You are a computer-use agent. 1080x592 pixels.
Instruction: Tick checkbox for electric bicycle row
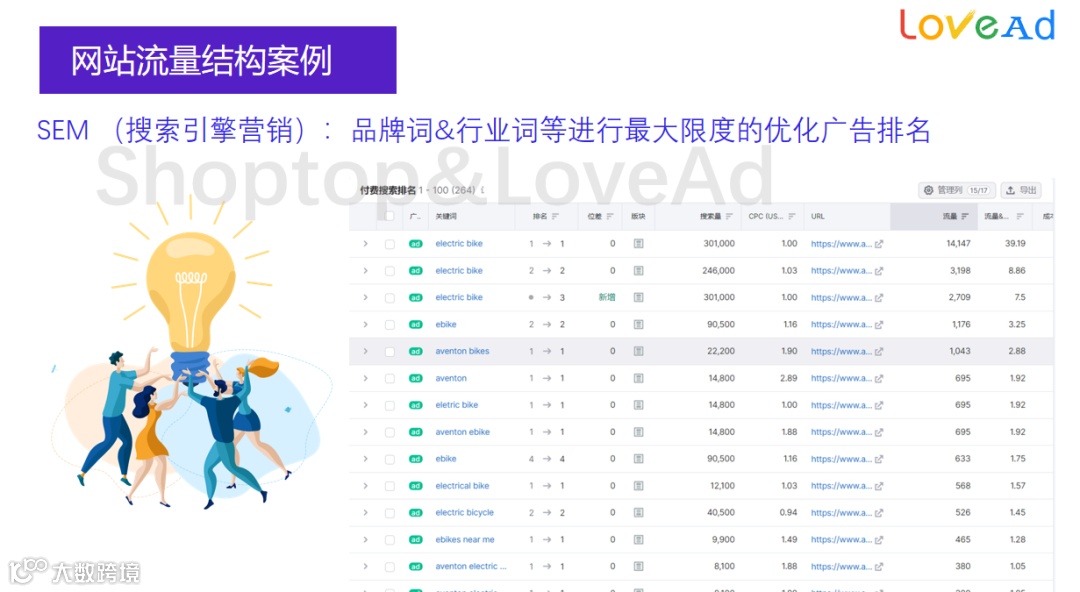(x=390, y=513)
